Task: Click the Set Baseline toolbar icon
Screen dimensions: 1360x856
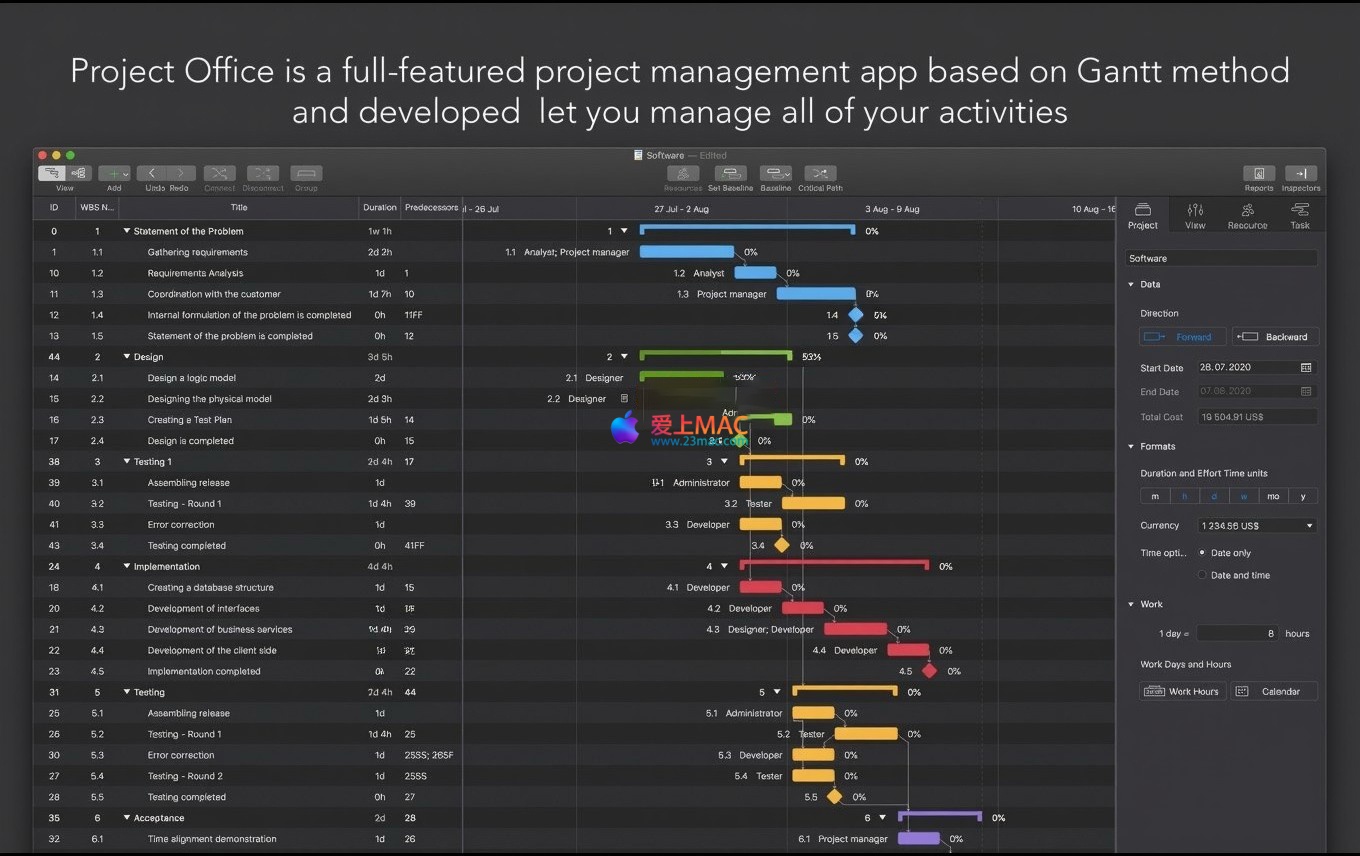Action: coord(730,174)
